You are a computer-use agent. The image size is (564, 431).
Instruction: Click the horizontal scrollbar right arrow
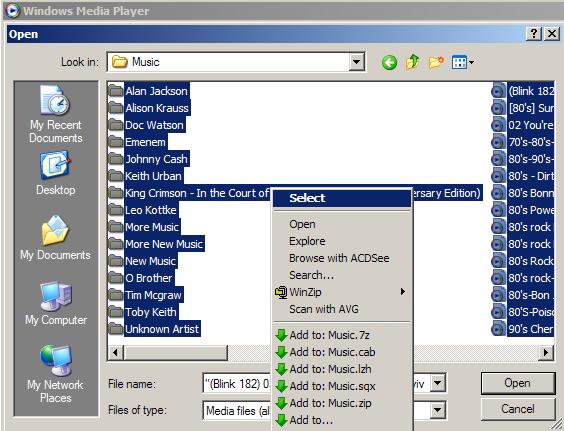(546, 352)
